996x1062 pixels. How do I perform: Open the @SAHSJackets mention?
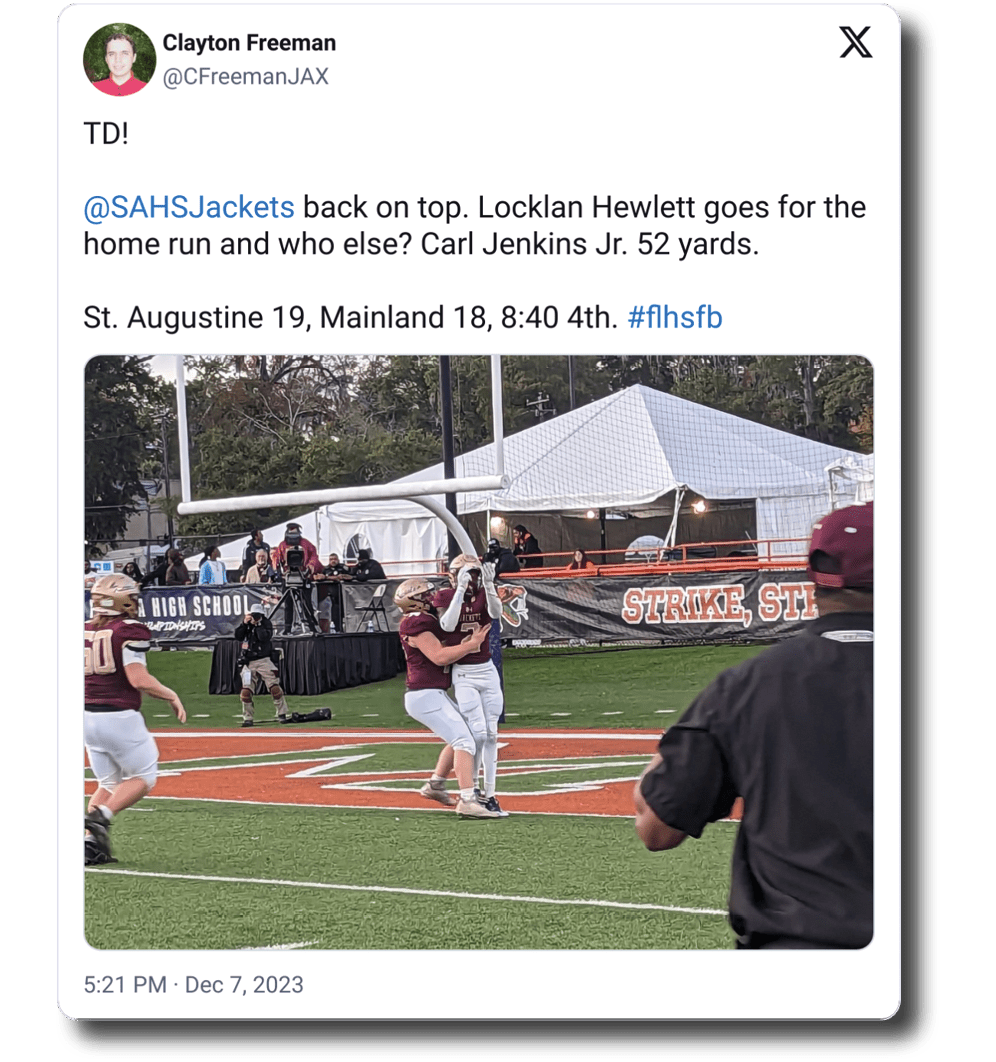[x=189, y=207]
